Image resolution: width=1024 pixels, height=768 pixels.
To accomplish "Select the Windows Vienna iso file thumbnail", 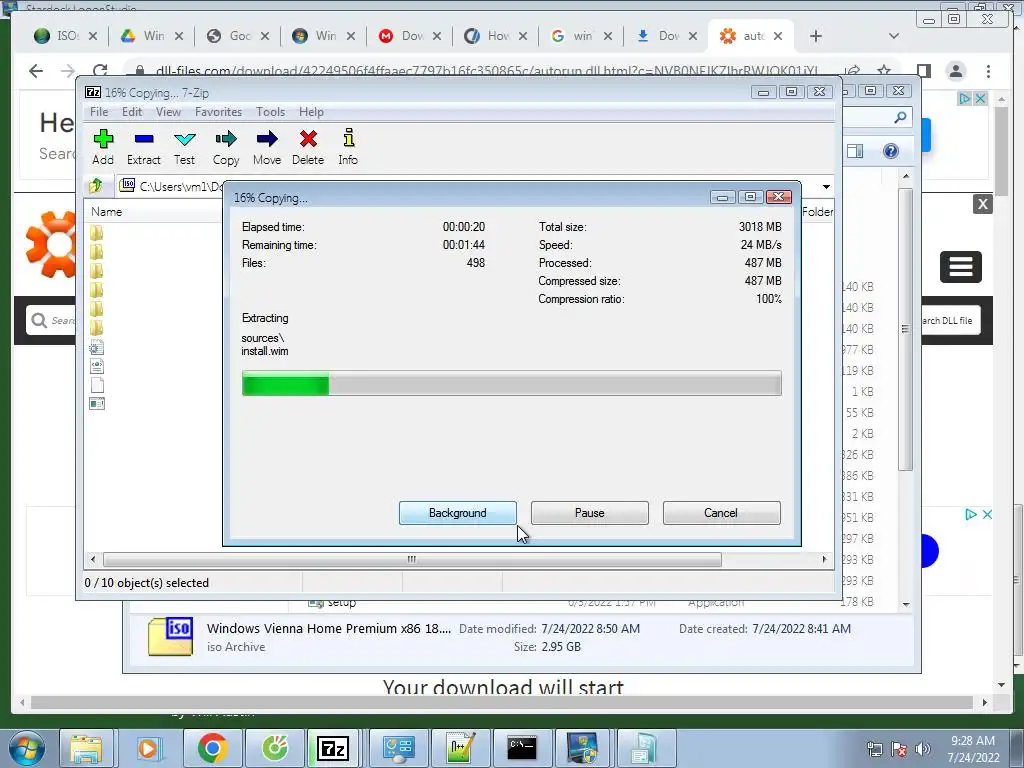I will 170,636.
